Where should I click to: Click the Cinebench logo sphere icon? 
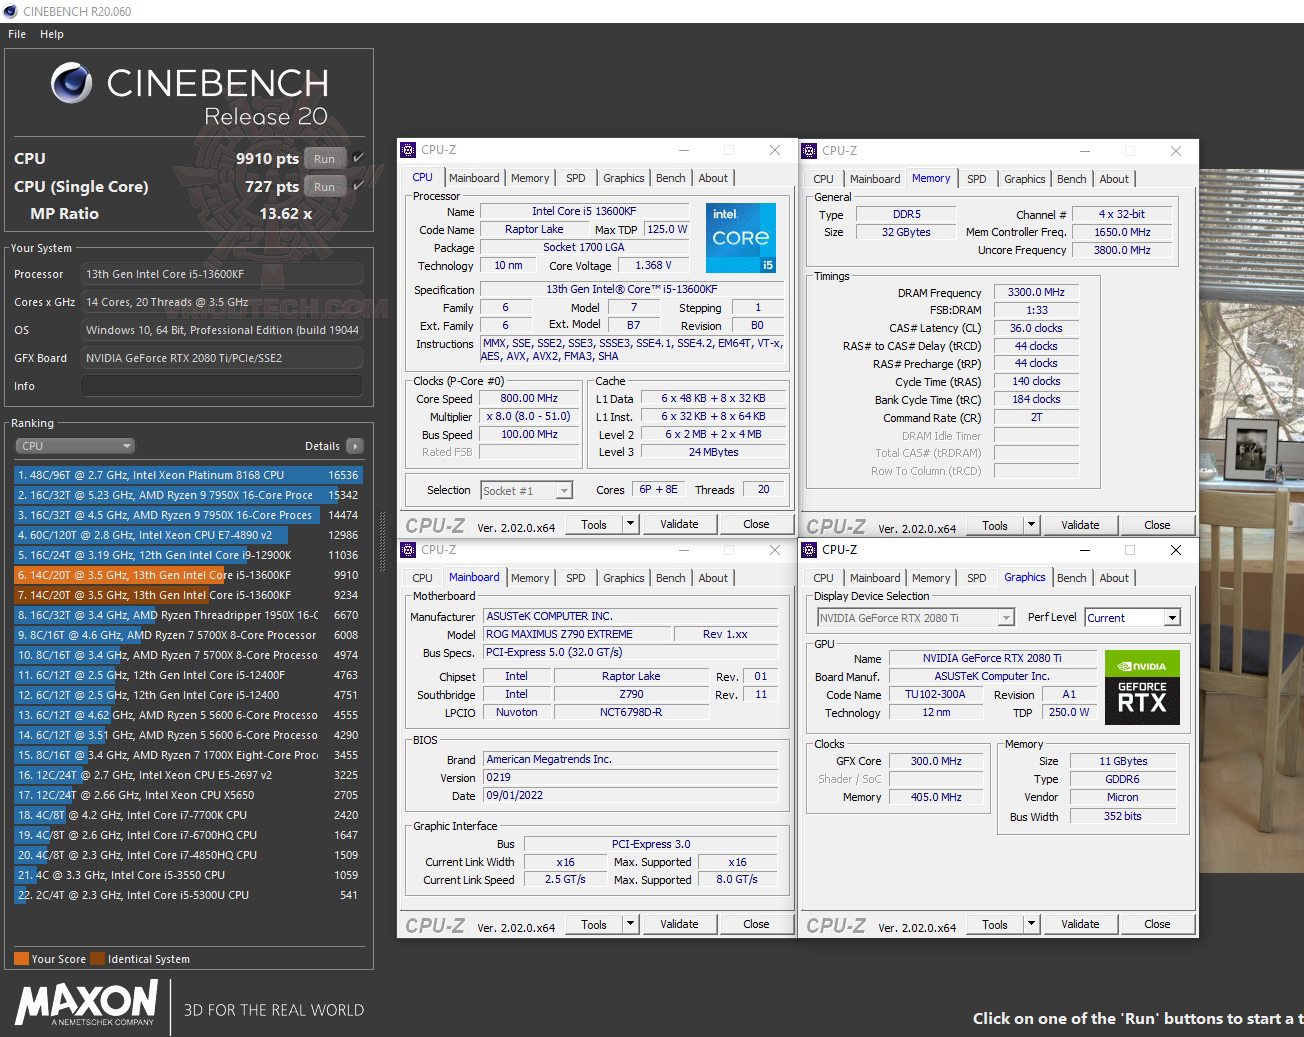pyautogui.click(x=72, y=84)
